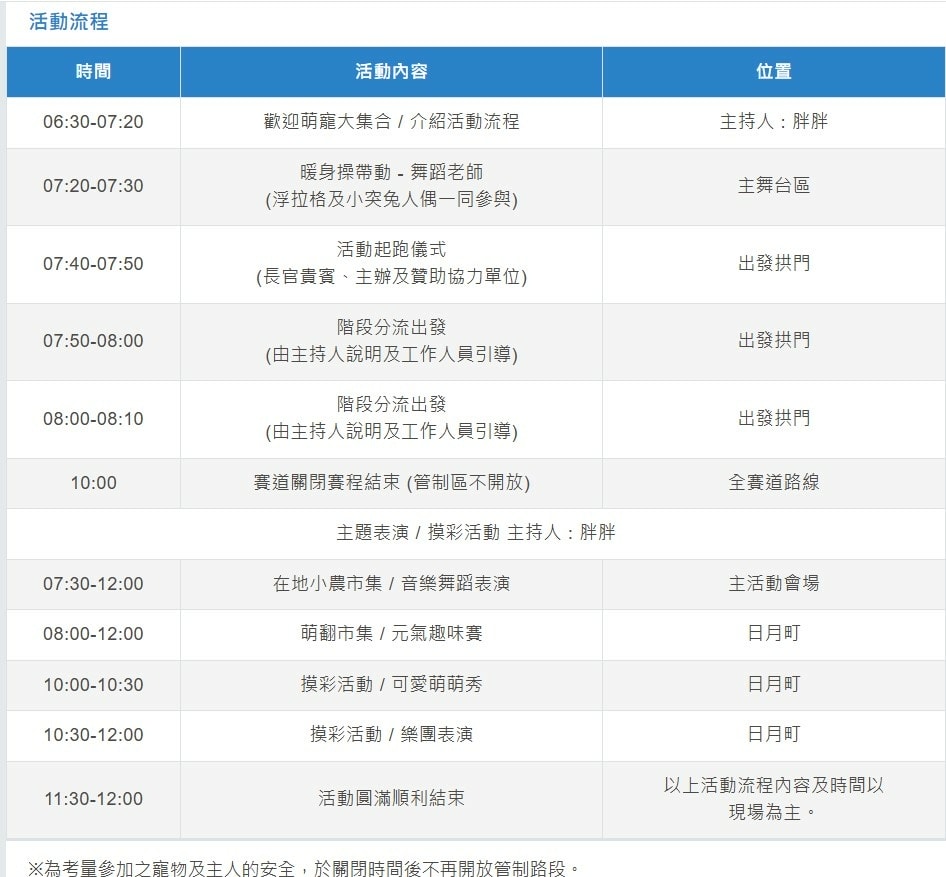The height and width of the screenshot is (877, 946).
Task: Select the 時間 column header
Action: point(93,72)
